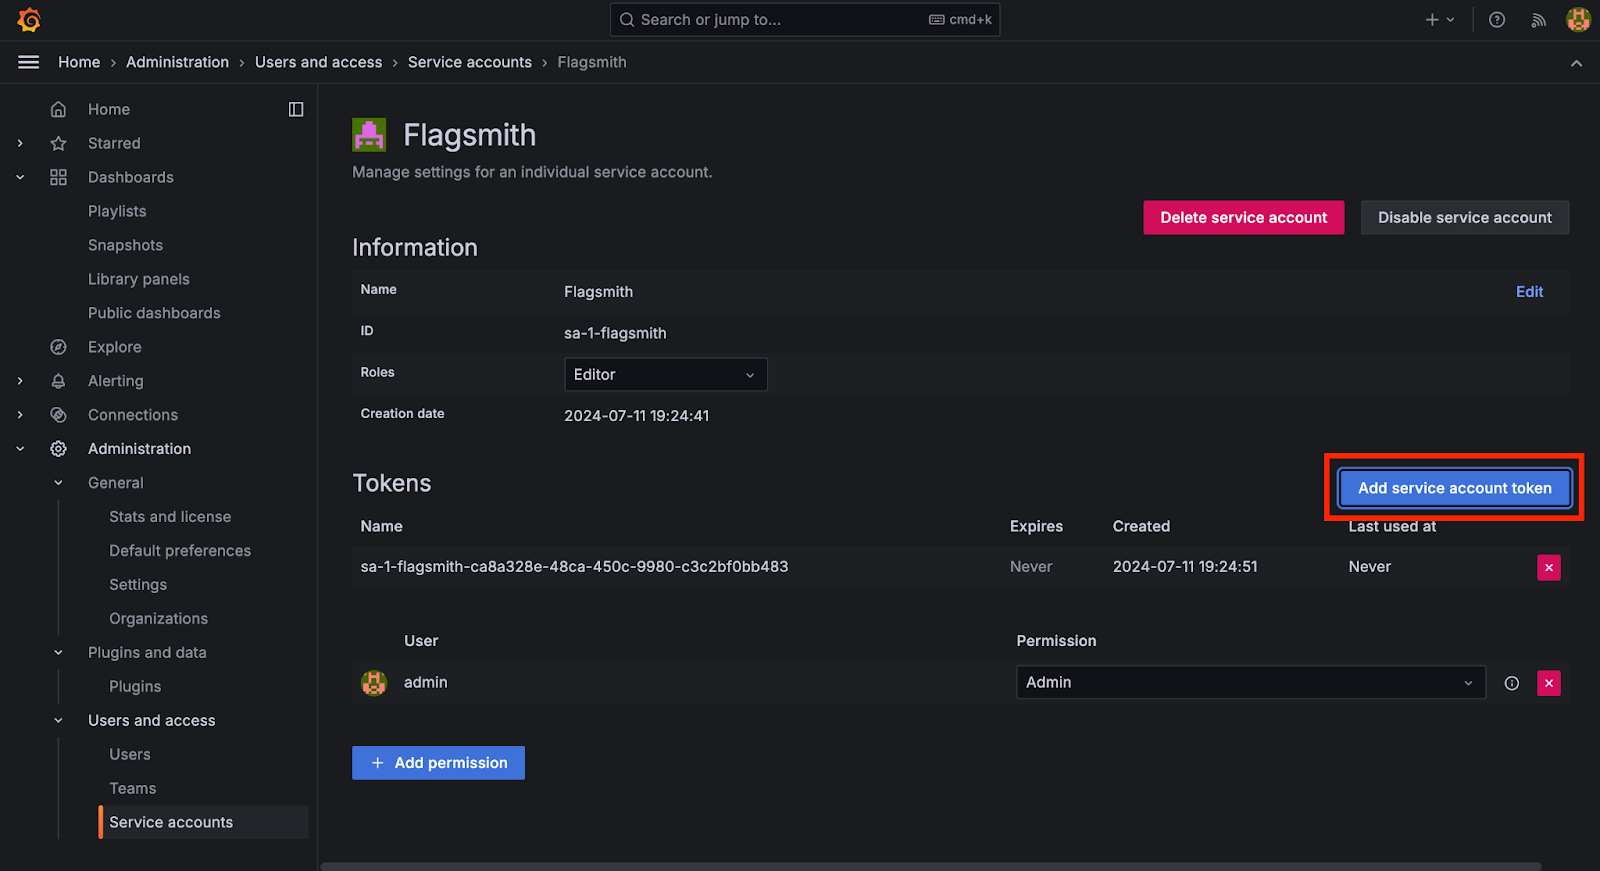Open the admin Permission dropdown
The image size is (1600, 871).
pyautogui.click(x=1251, y=682)
